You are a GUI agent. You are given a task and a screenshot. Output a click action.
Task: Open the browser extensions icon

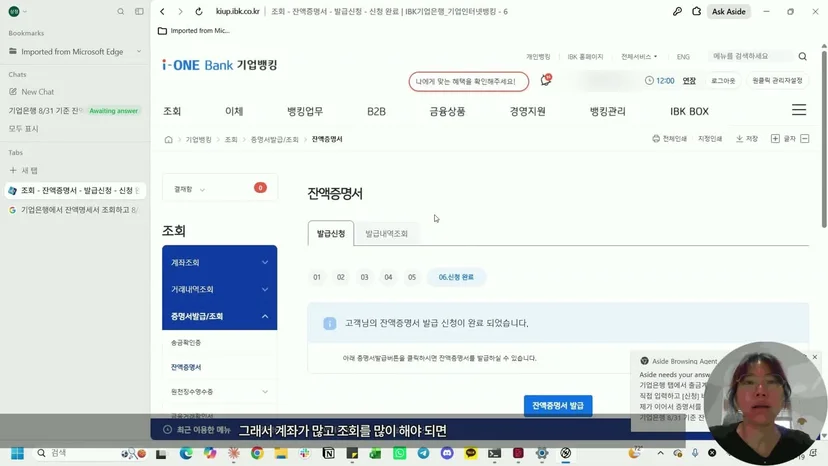(x=697, y=11)
